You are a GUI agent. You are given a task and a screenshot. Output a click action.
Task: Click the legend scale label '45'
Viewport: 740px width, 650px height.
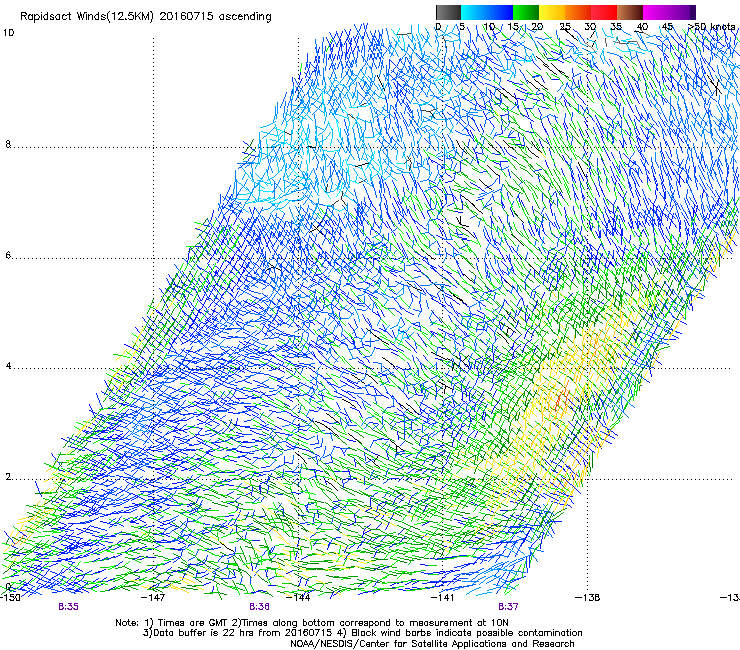click(x=667, y=27)
